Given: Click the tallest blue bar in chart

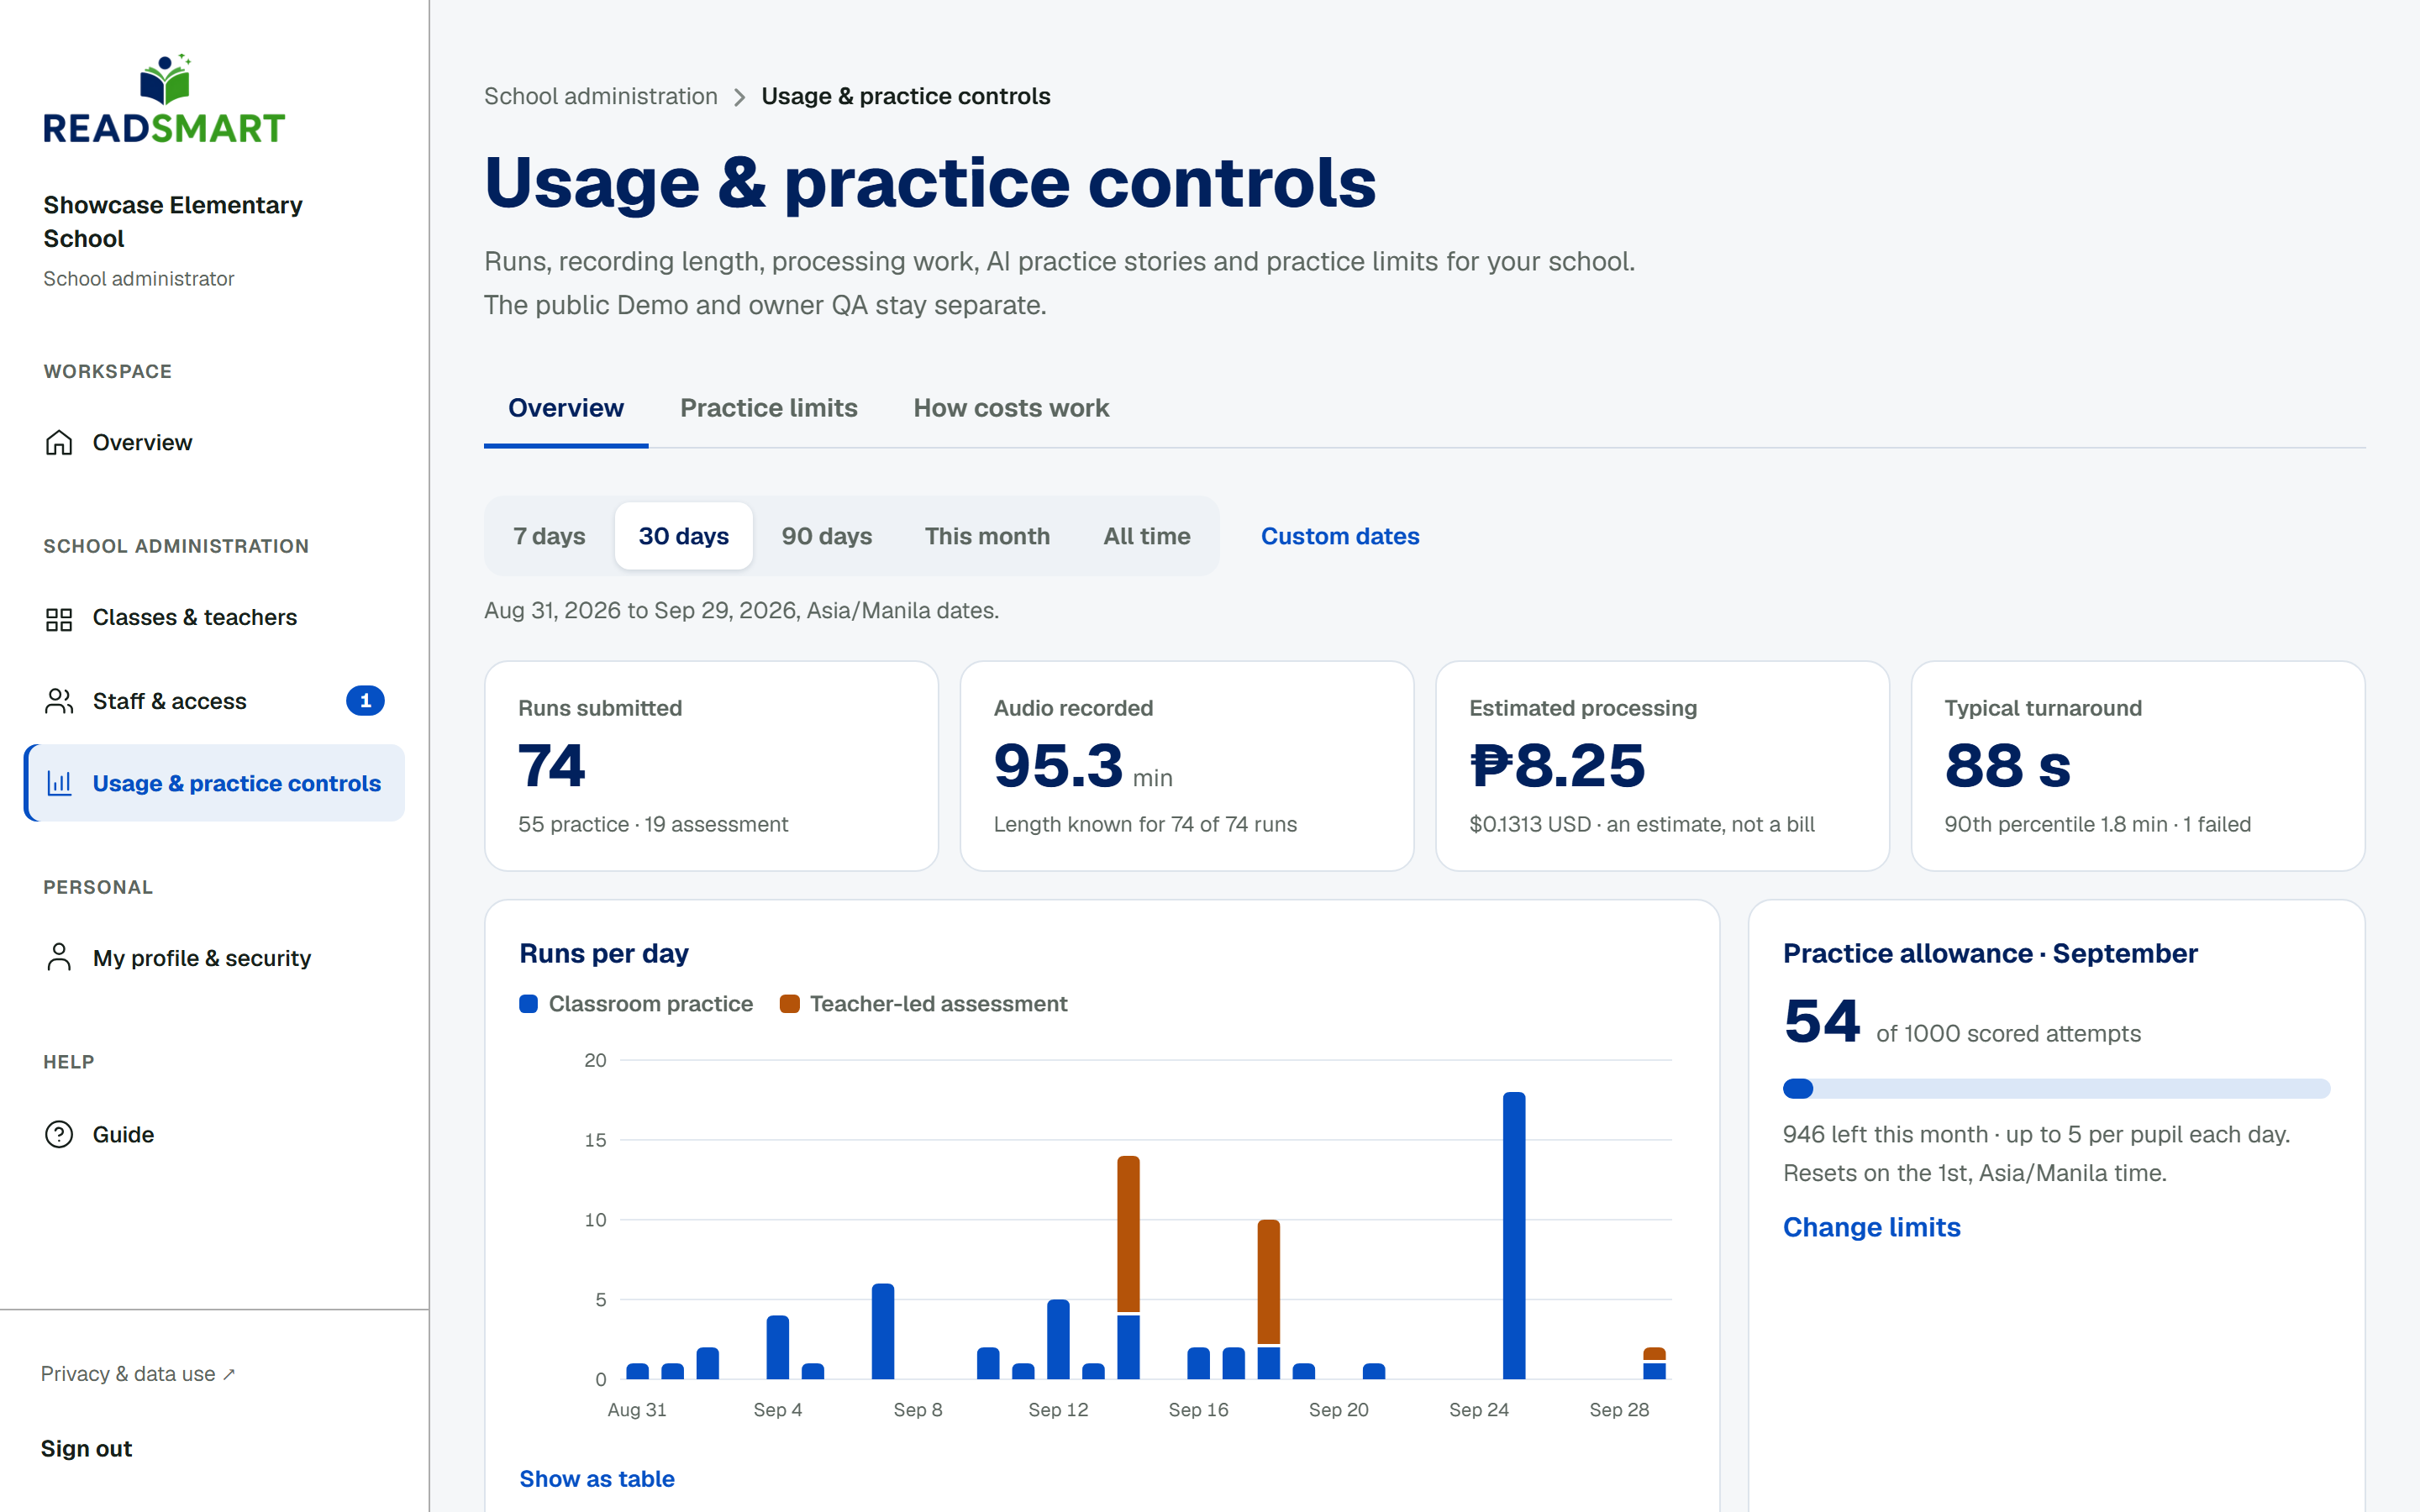Looking at the screenshot, I should coord(1514,1235).
